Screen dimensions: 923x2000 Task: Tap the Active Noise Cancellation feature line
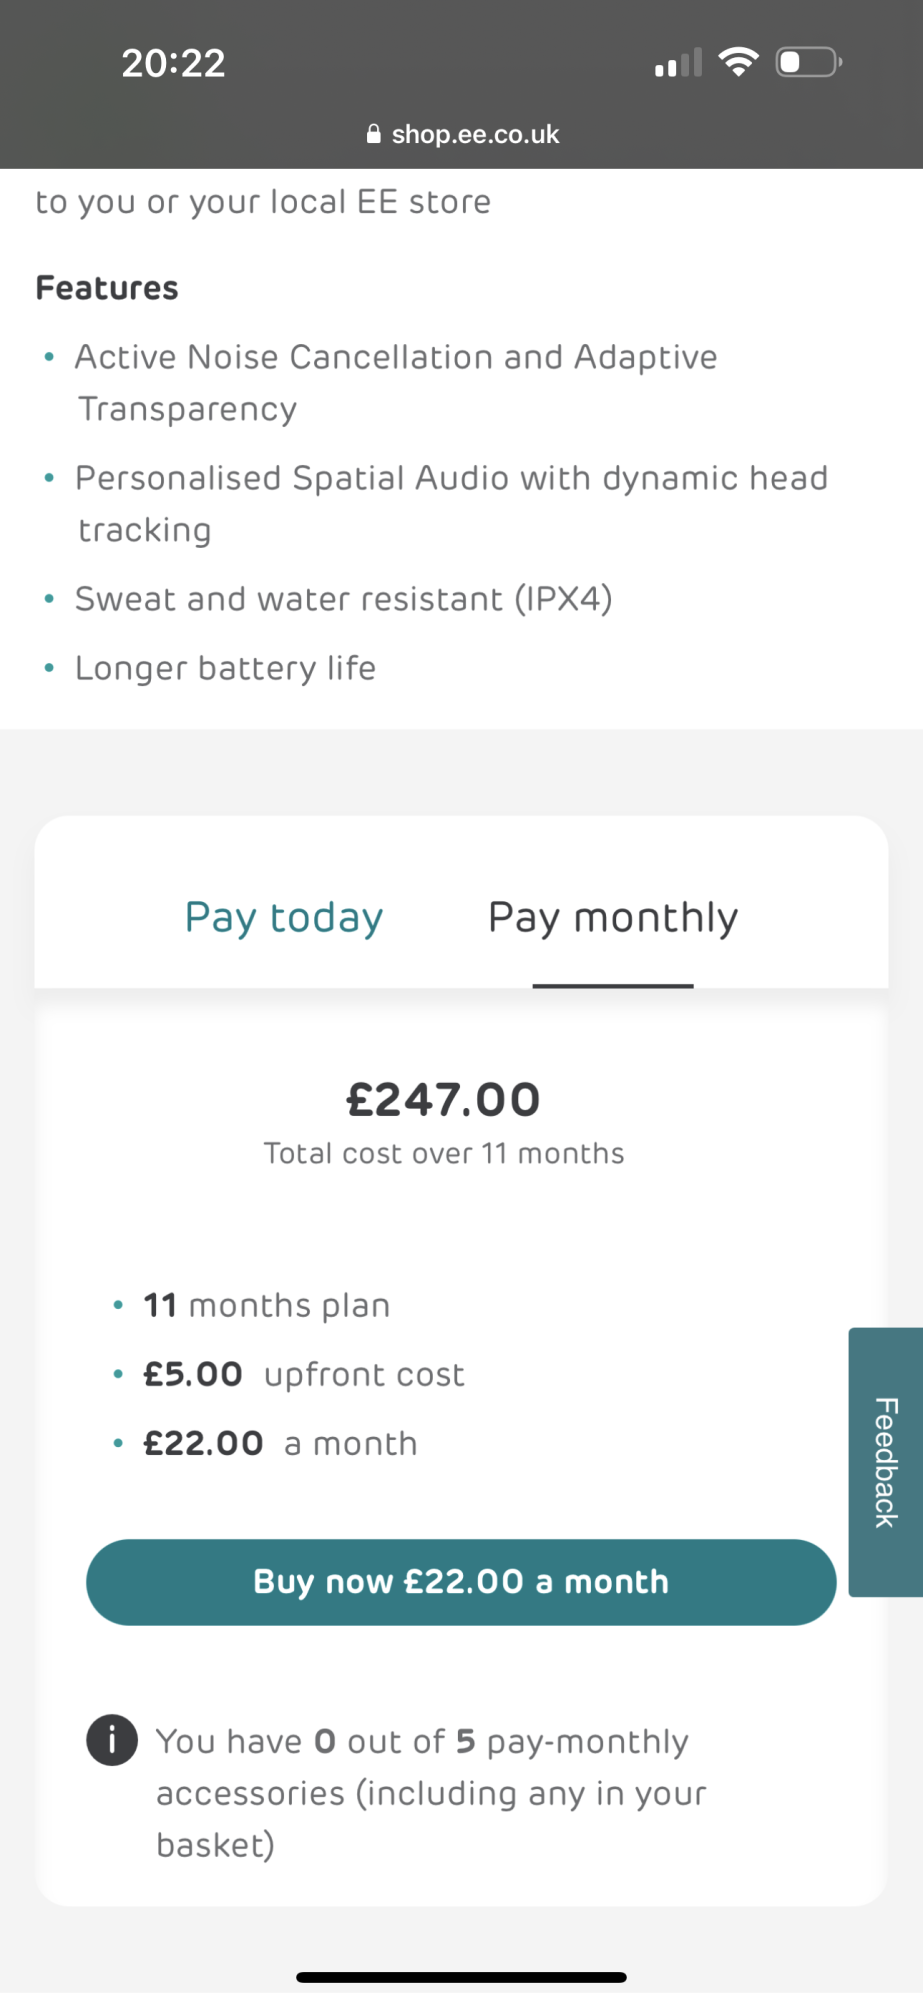click(396, 357)
